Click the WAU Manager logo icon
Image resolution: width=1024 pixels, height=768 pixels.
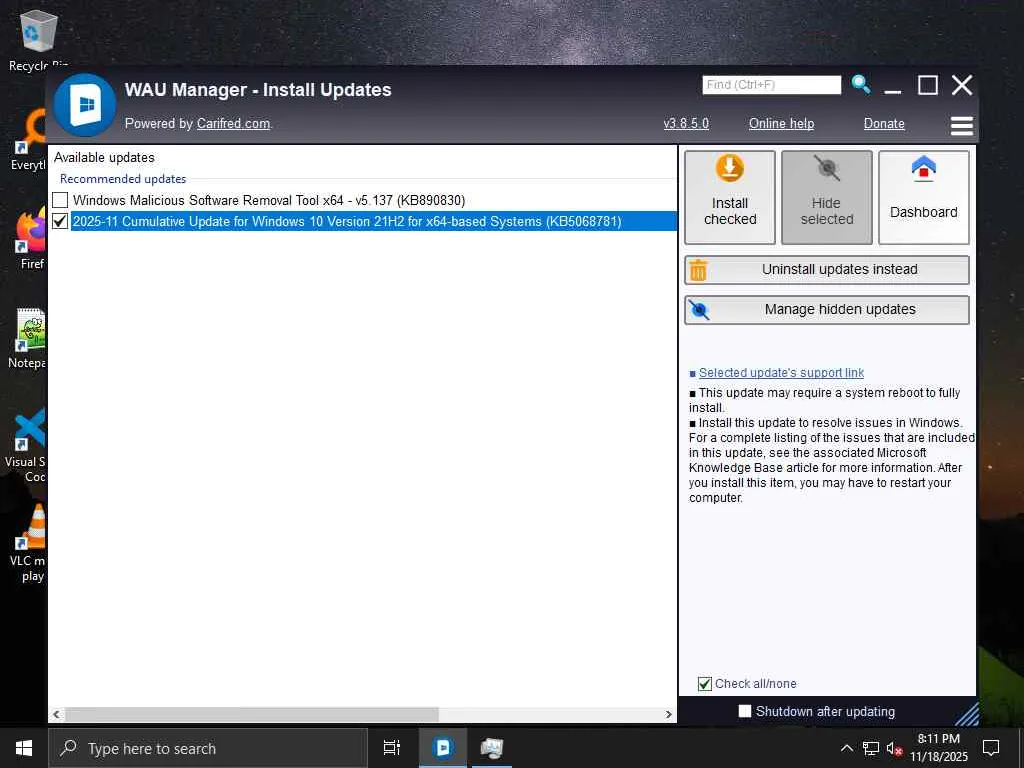(85, 105)
